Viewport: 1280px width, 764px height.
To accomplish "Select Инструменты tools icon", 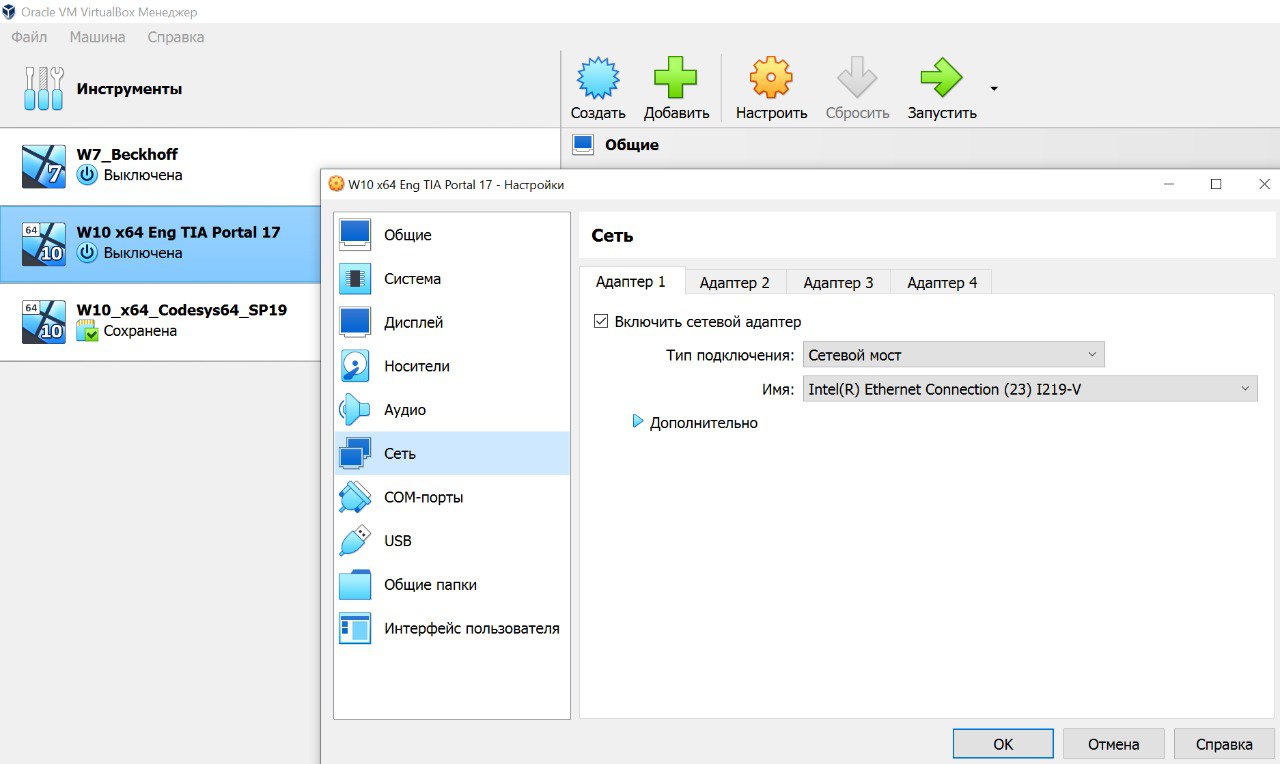I will [43, 89].
